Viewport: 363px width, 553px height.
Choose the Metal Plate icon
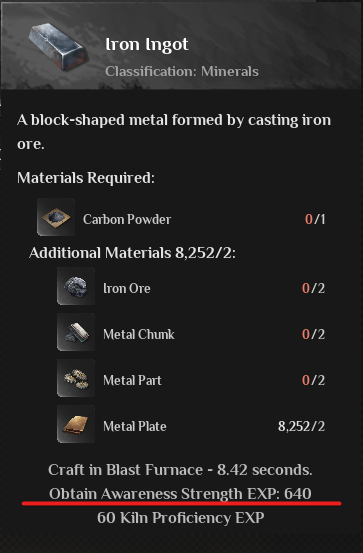pos(76,424)
